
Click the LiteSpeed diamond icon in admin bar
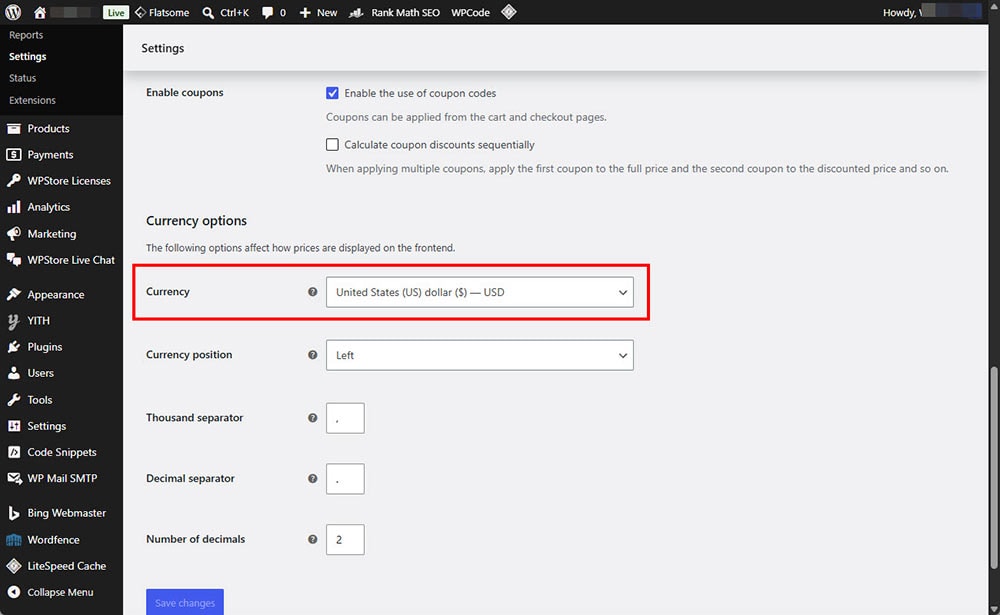point(508,12)
